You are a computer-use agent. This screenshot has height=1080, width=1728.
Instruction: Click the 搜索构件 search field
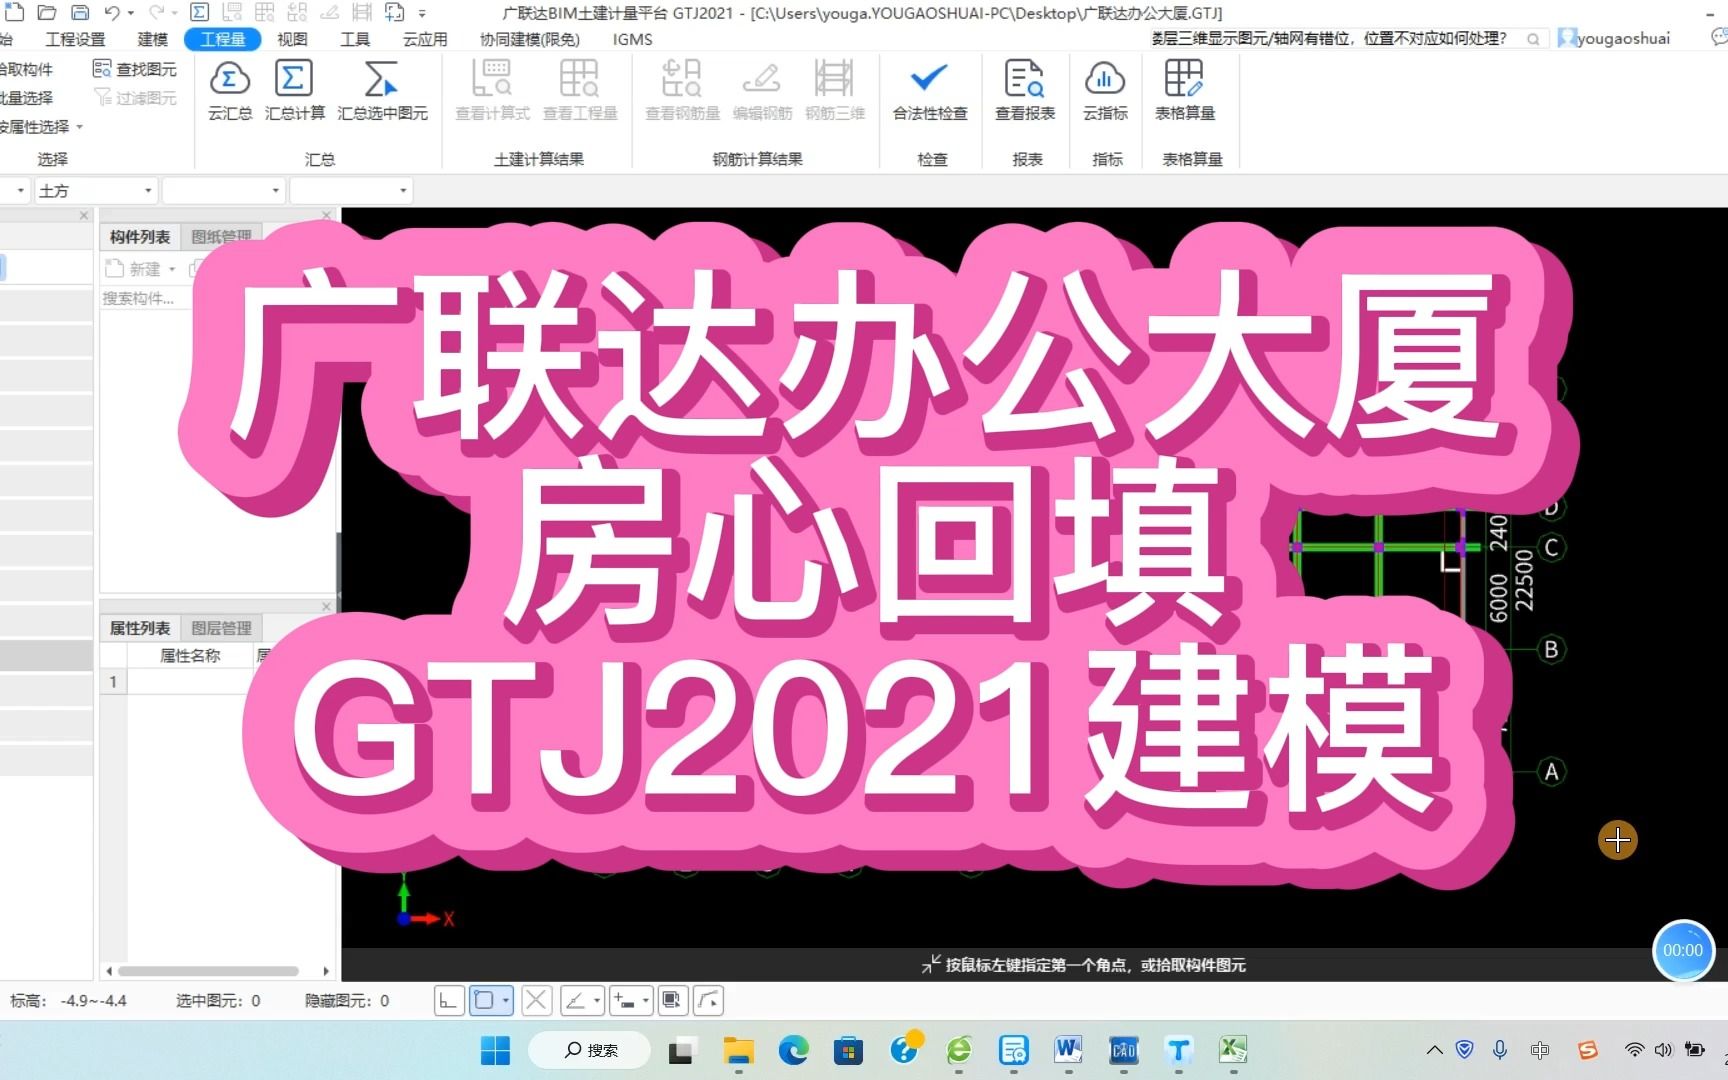145,298
